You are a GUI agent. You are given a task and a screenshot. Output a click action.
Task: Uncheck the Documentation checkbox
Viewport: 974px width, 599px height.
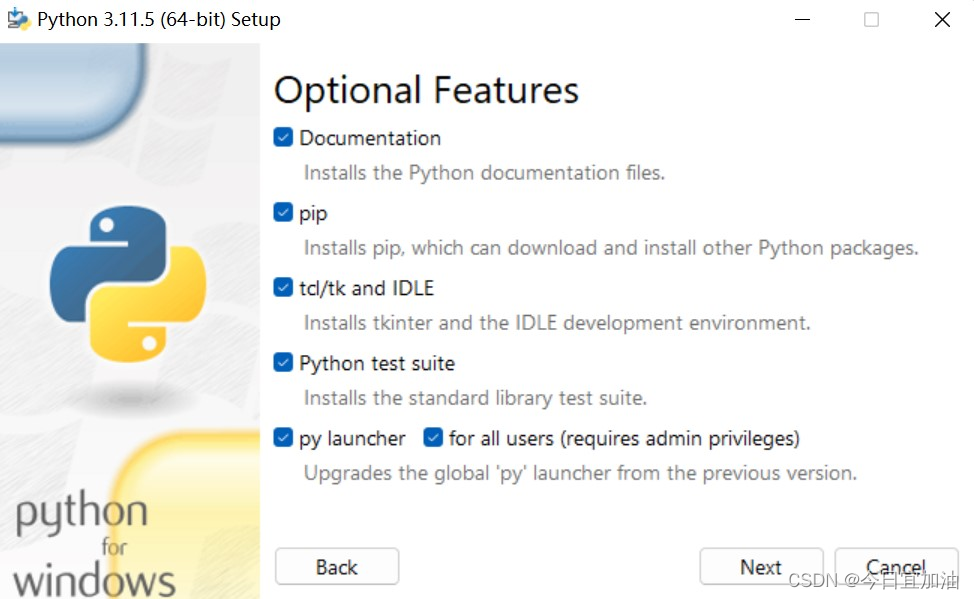[282, 137]
